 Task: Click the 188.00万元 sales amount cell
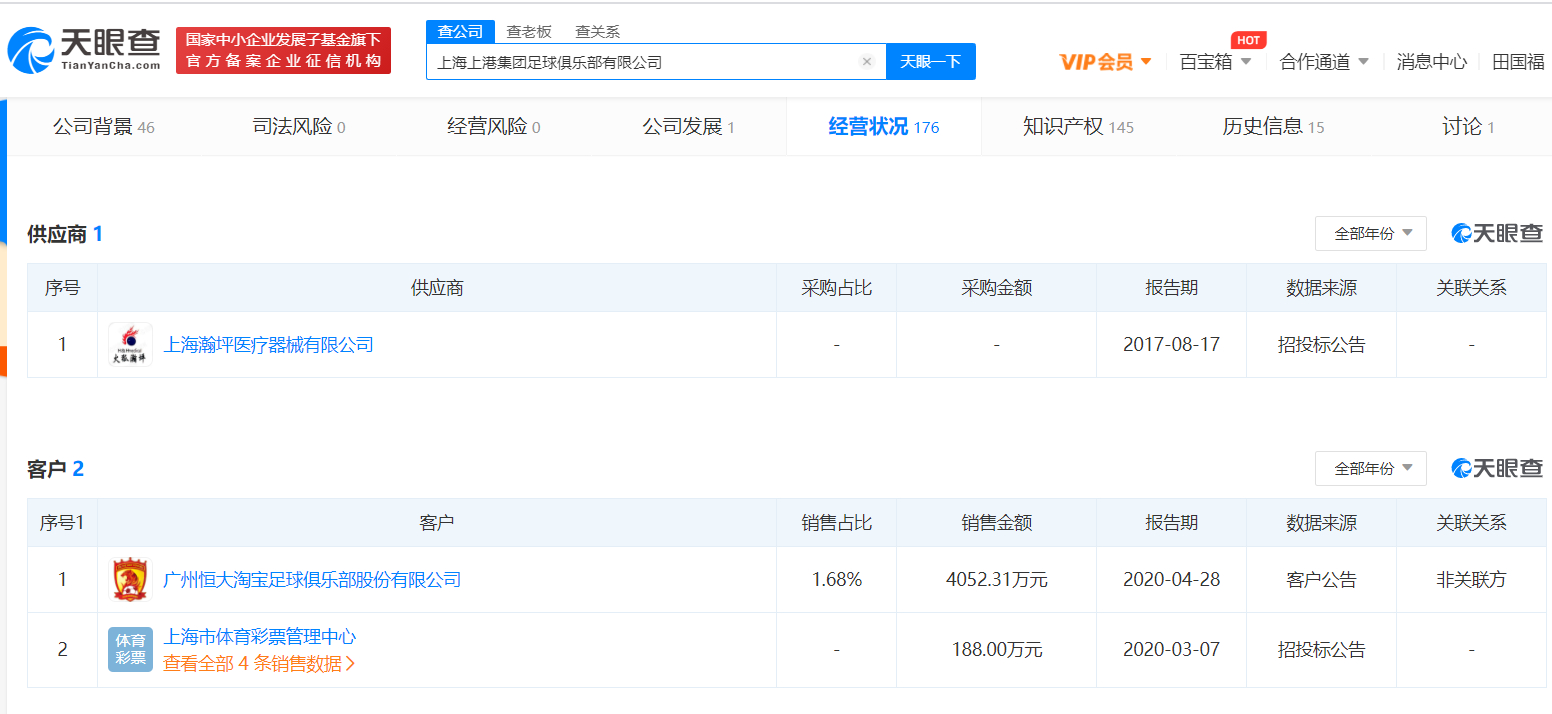click(997, 650)
